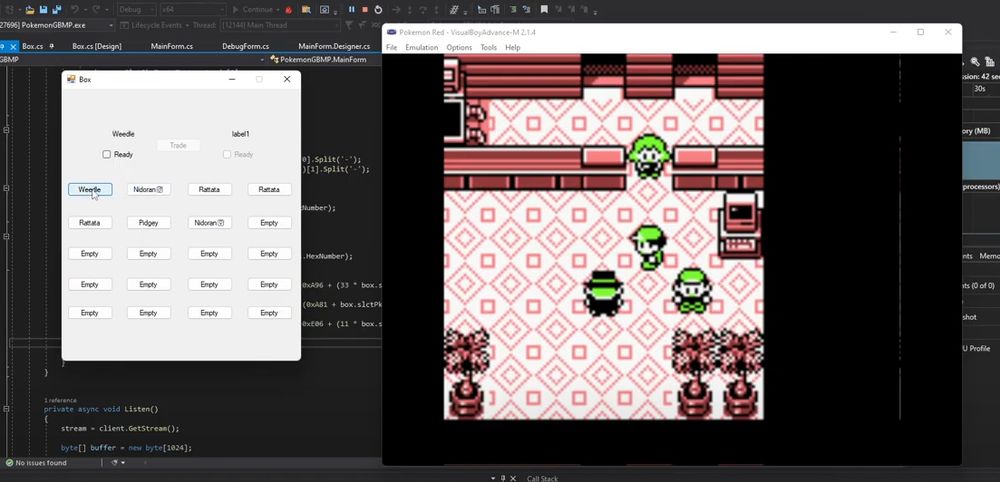1000x482 pixels.
Task: Switch to the MainForm.cs tab
Action: coord(172,46)
